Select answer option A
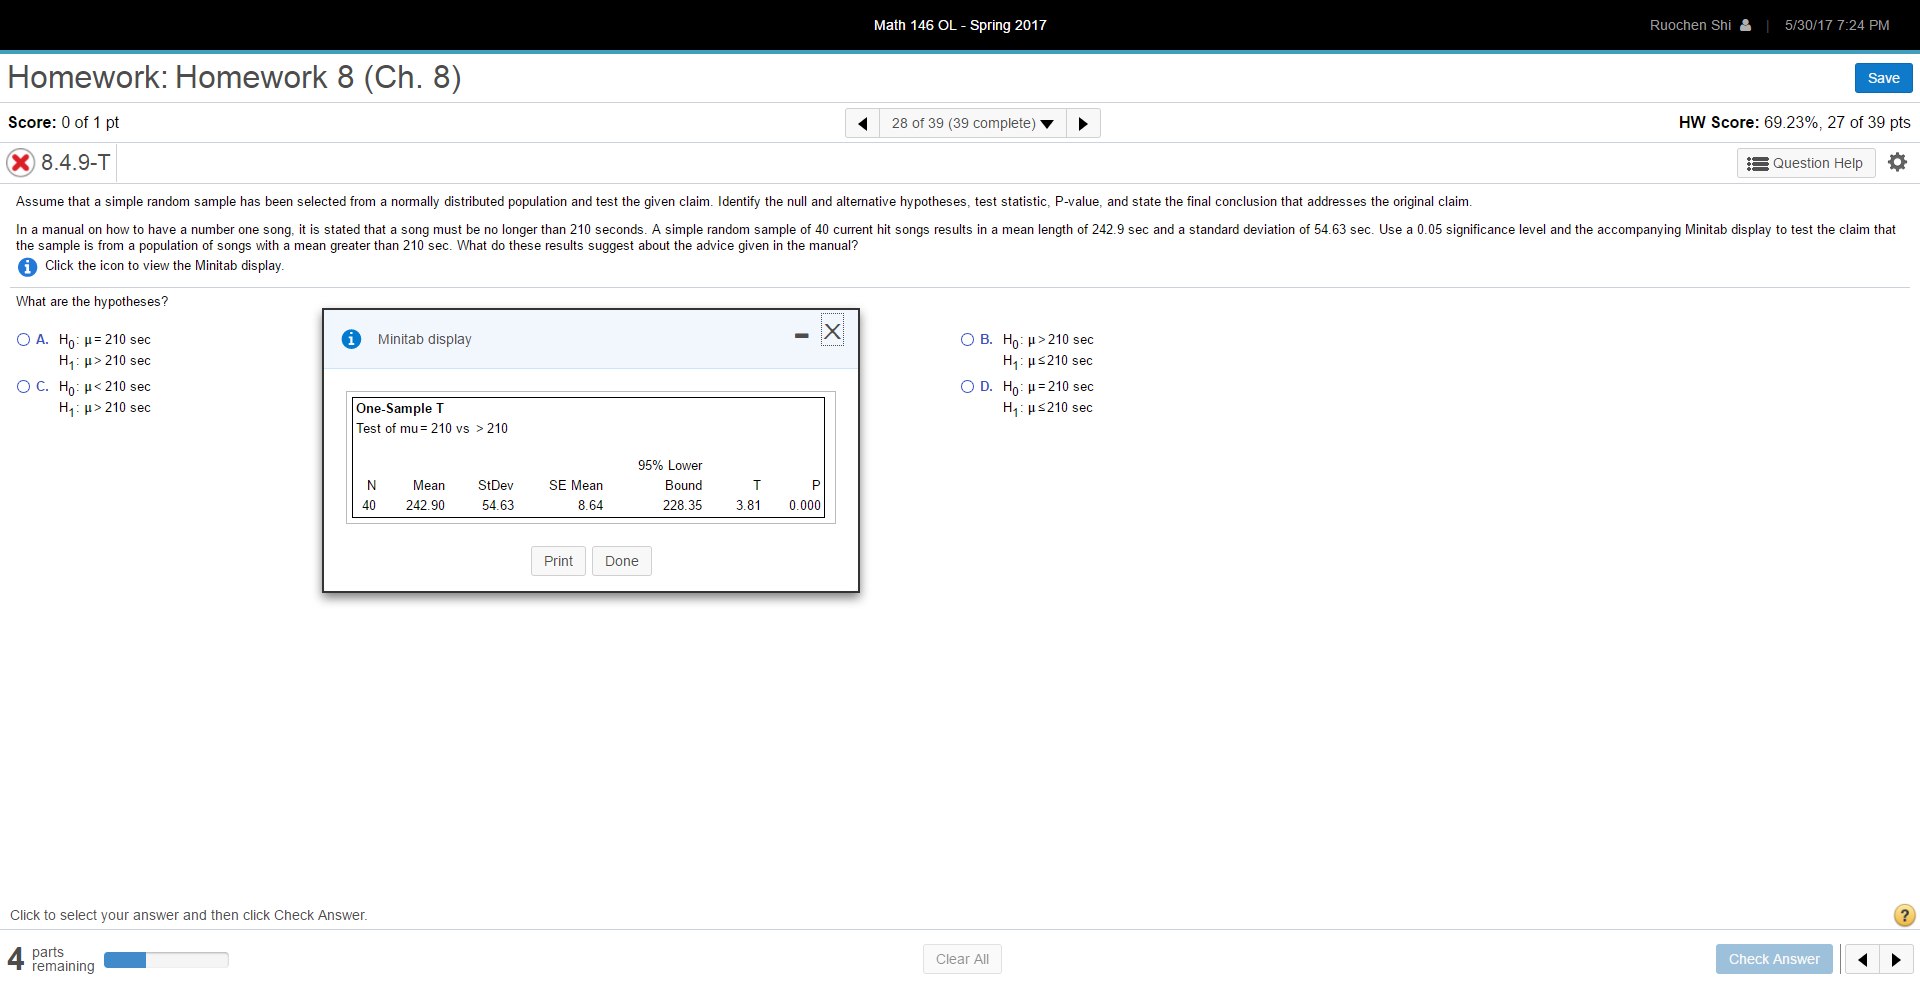 point(23,340)
